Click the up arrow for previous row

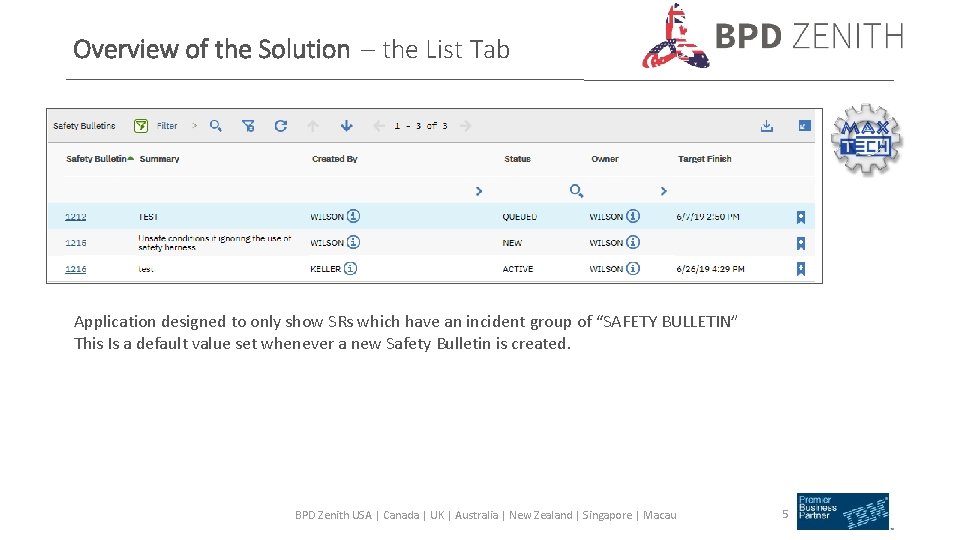(313, 126)
